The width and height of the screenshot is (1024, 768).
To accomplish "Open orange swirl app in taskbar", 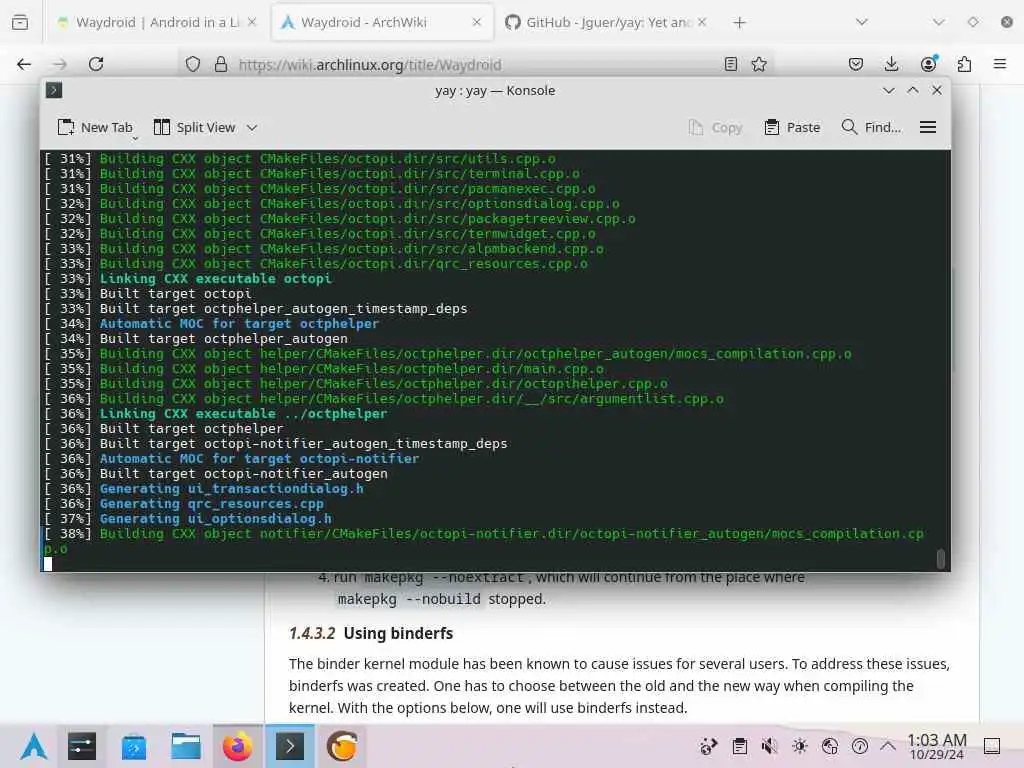I will (x=342, y=746).
